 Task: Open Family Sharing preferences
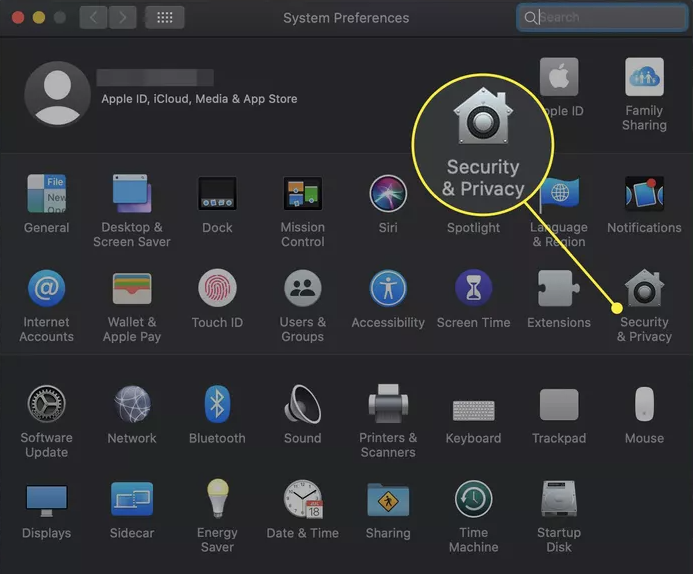[x=644, y=77]
